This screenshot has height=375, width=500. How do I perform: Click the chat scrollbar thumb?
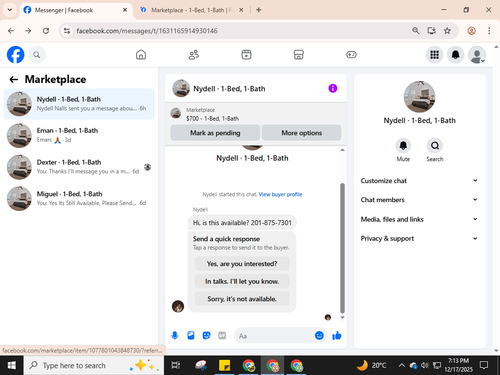tap(342, 248)
